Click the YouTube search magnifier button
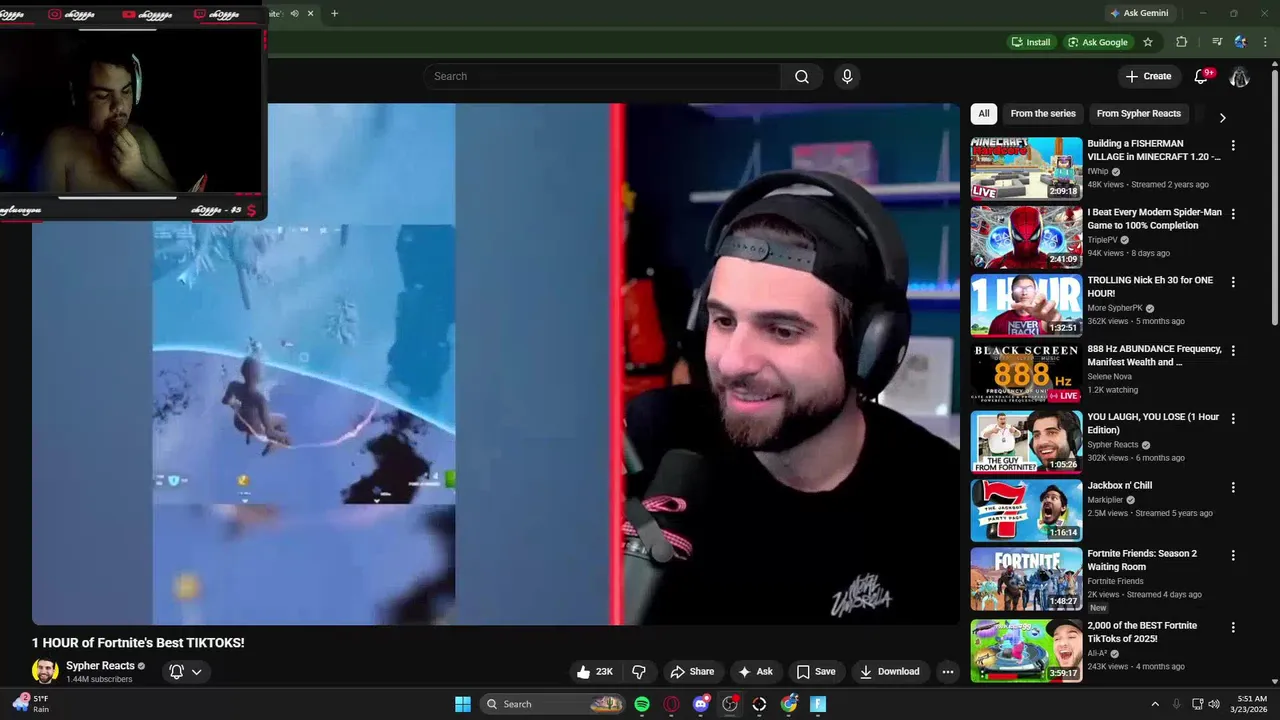 [802, 77]
